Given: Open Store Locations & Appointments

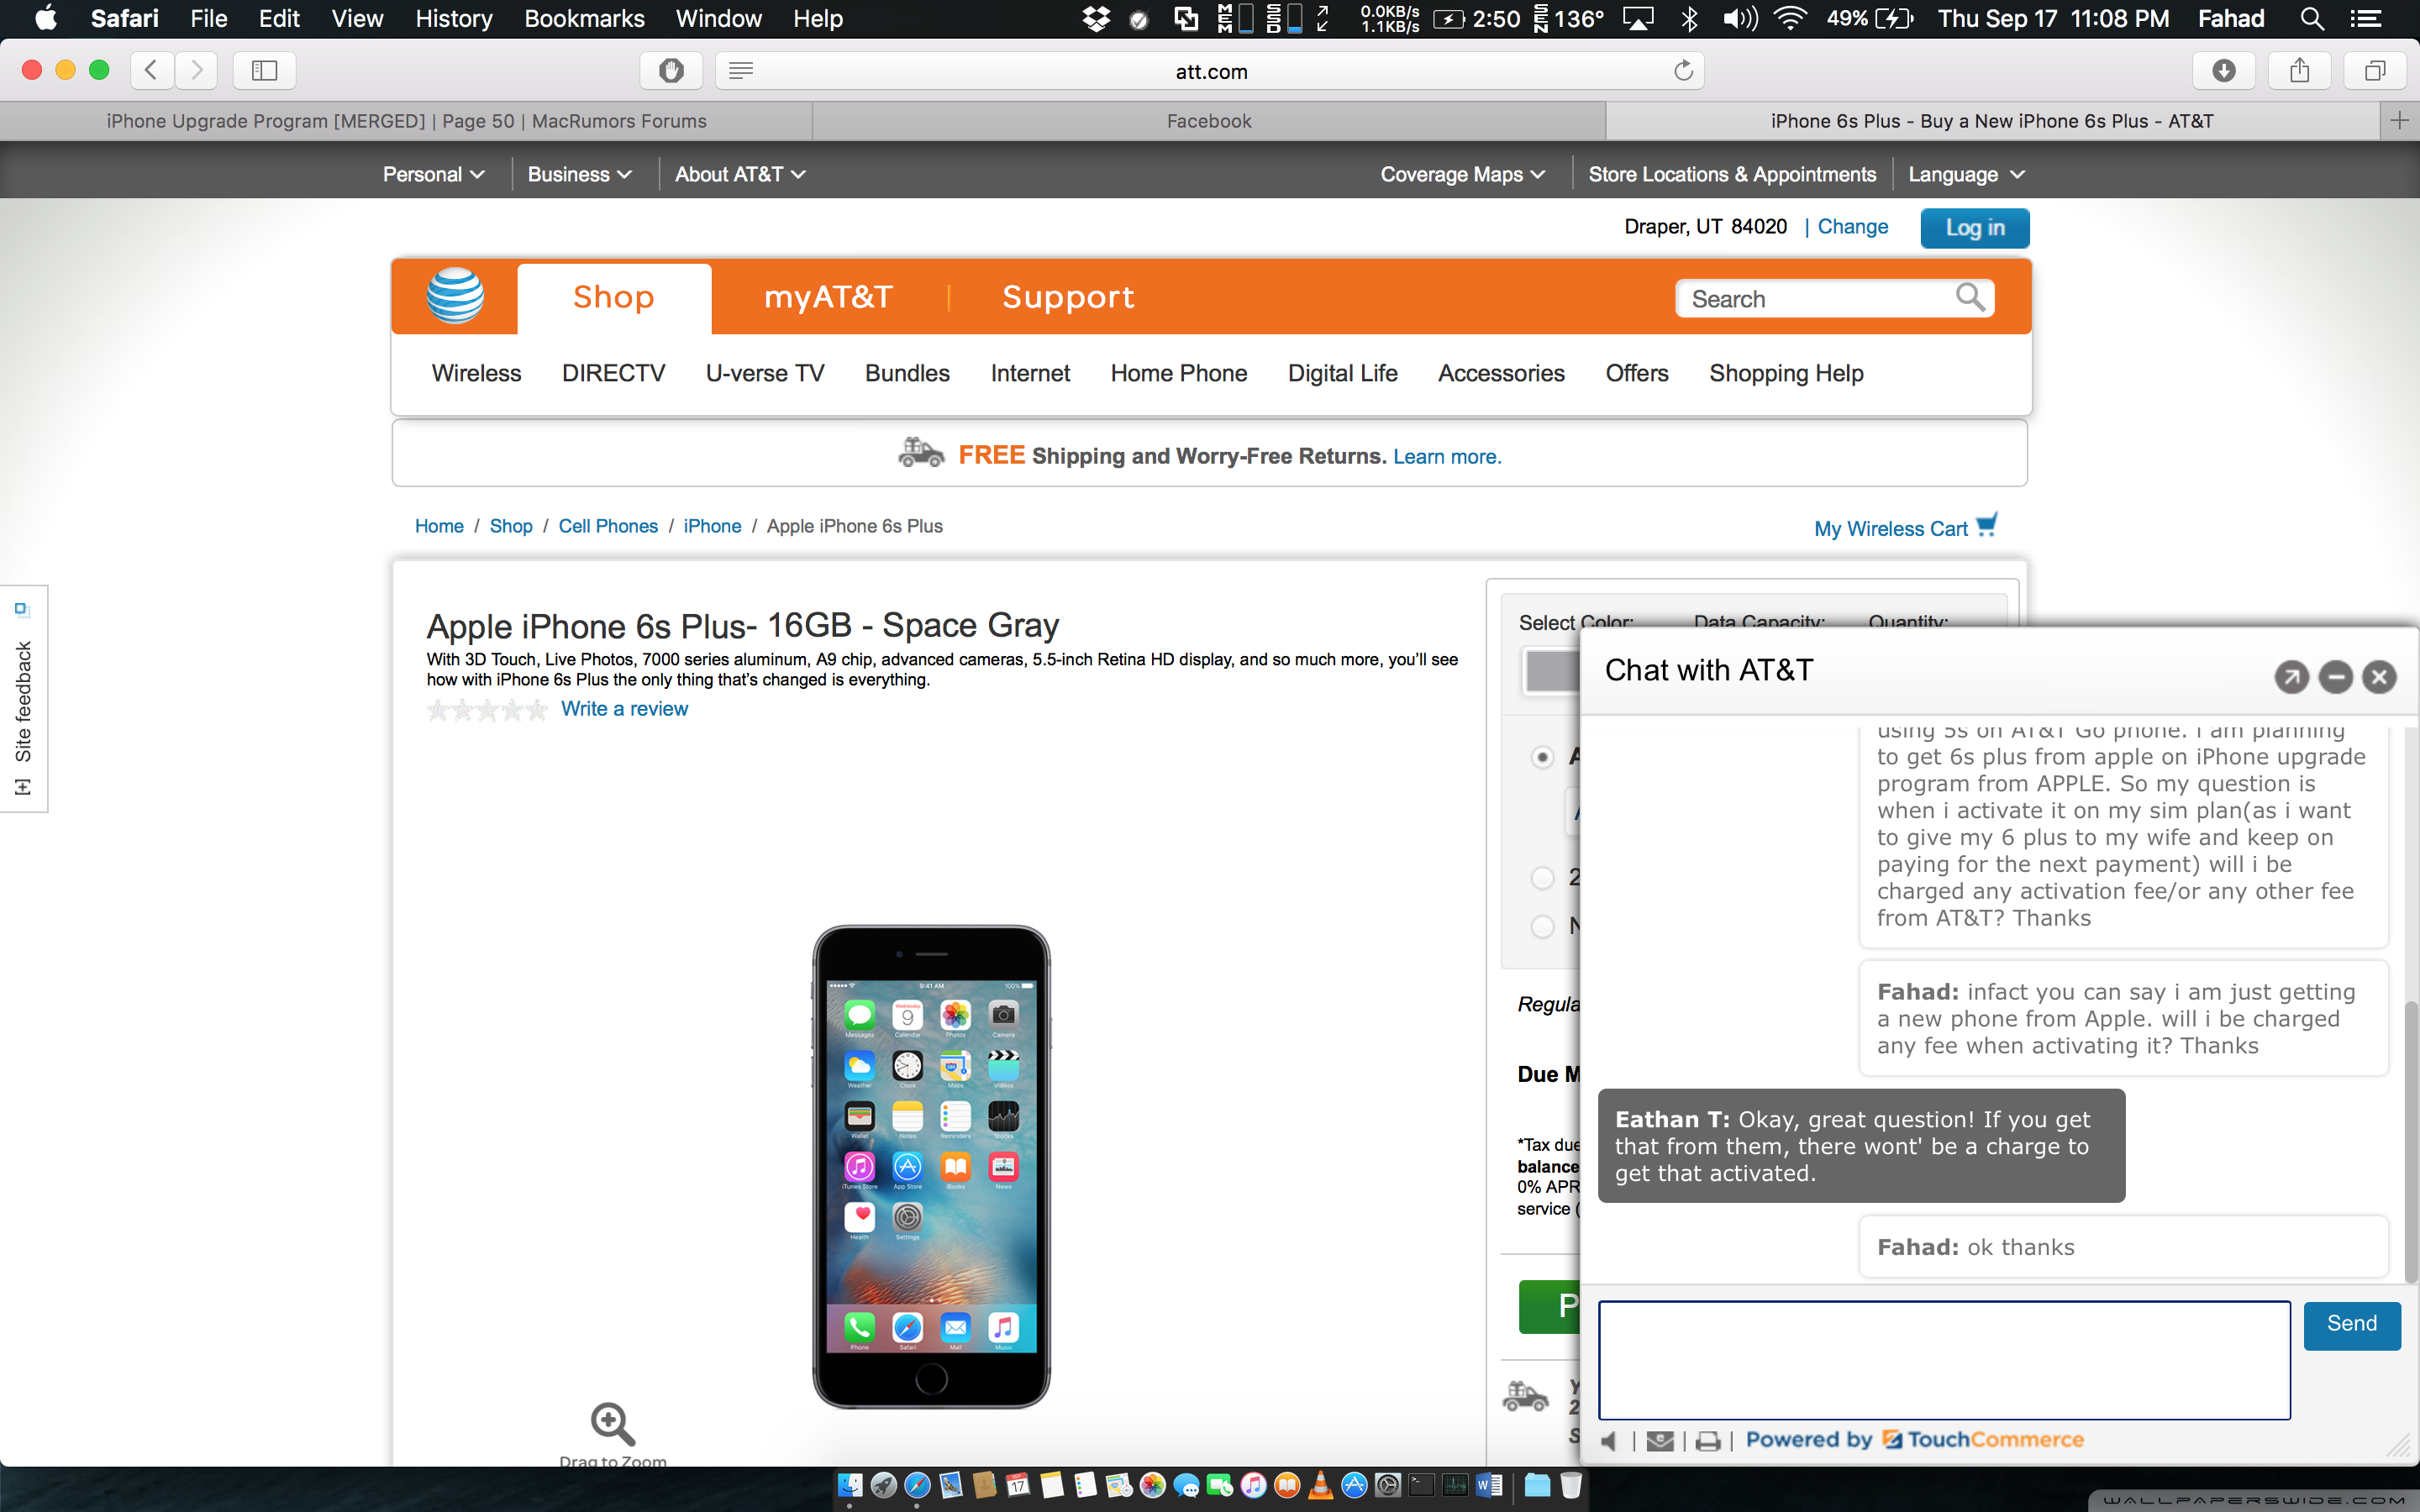Looking at the screenshot, I should [1732, 174].
